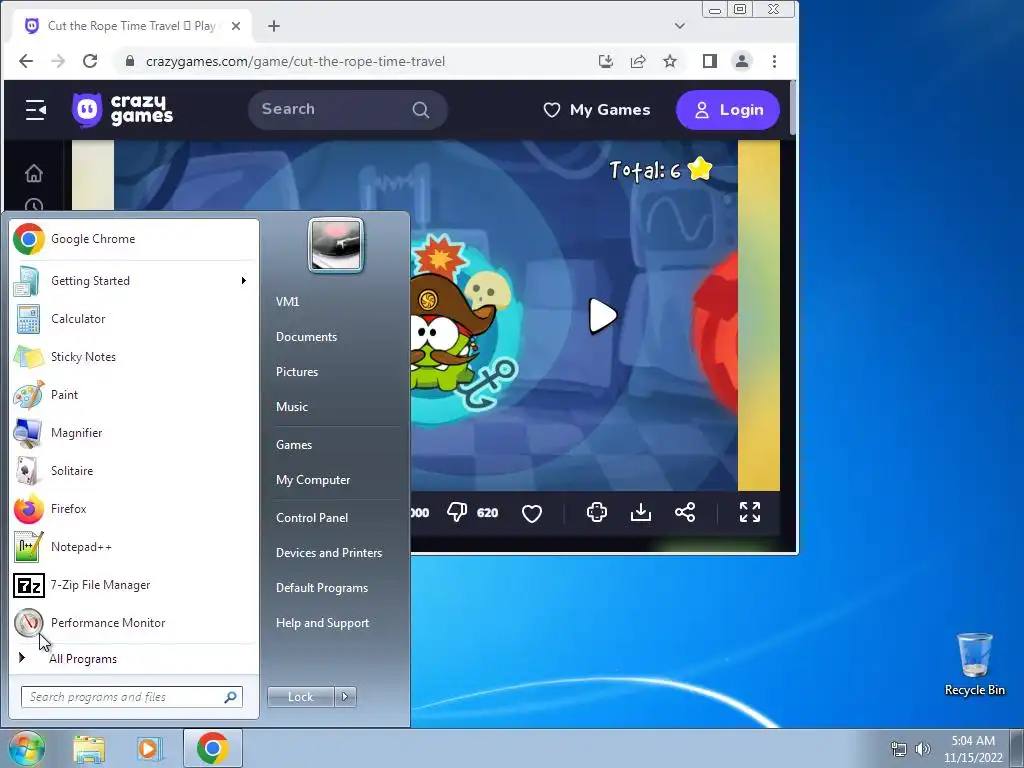Open Documents from Start menu
Viewport: 1024px width, 768px height.
coord(306,337)
